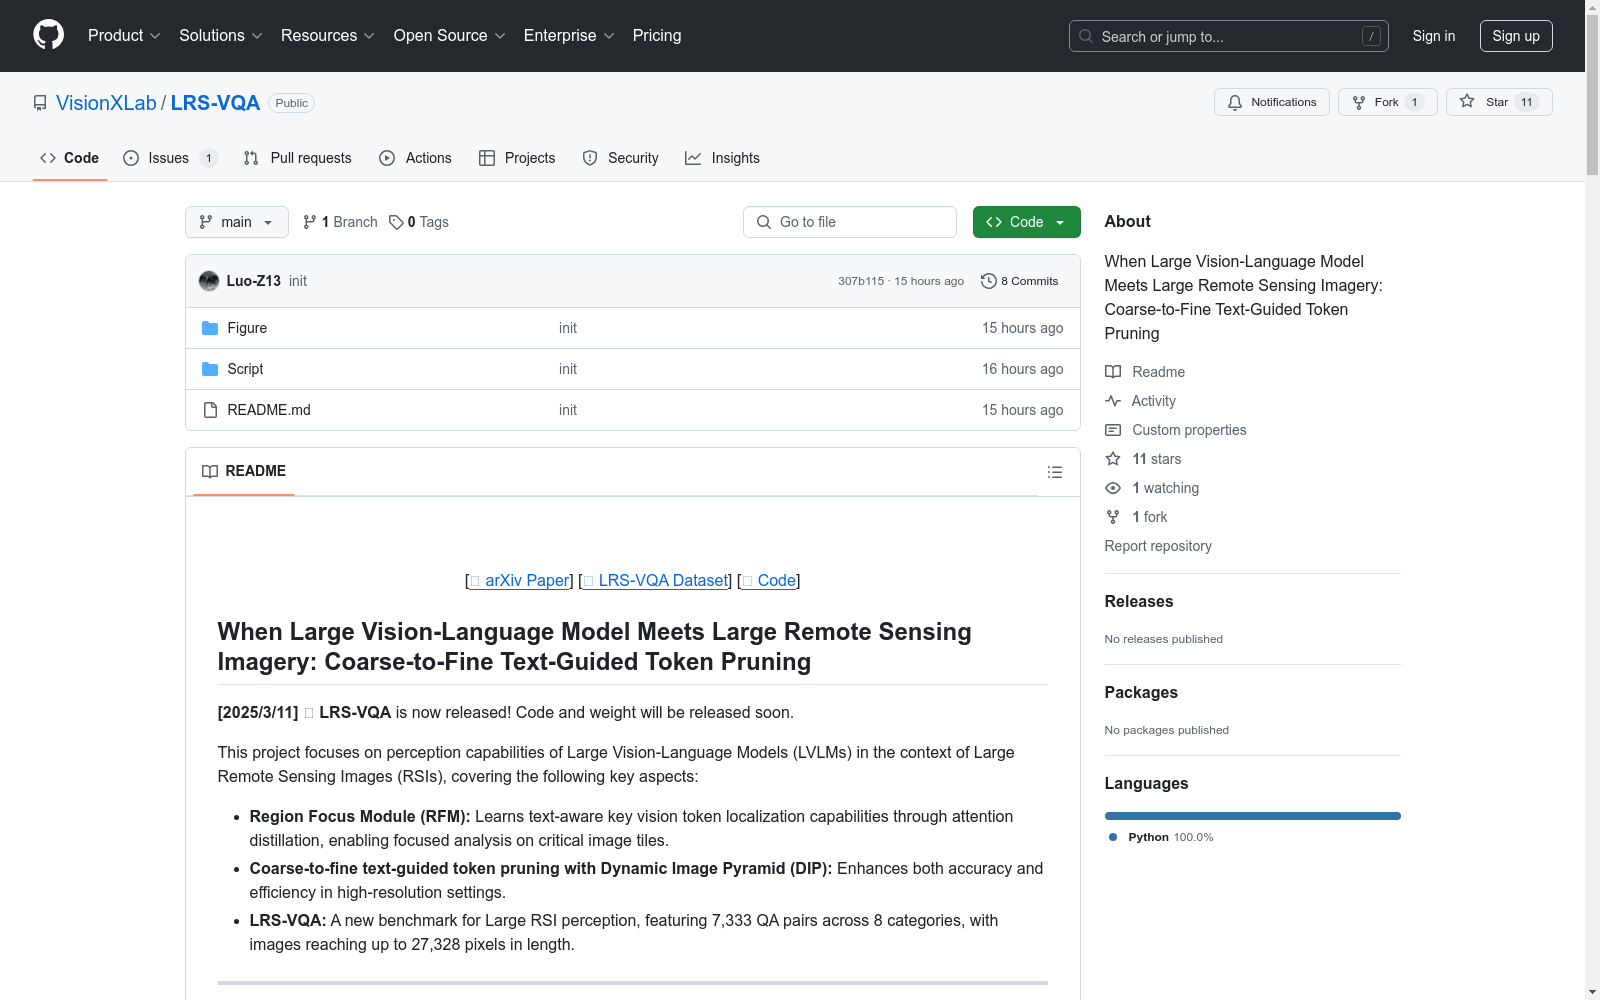Click the Script folder icon
The image size is (1600, 1000).
coord(210,369)
